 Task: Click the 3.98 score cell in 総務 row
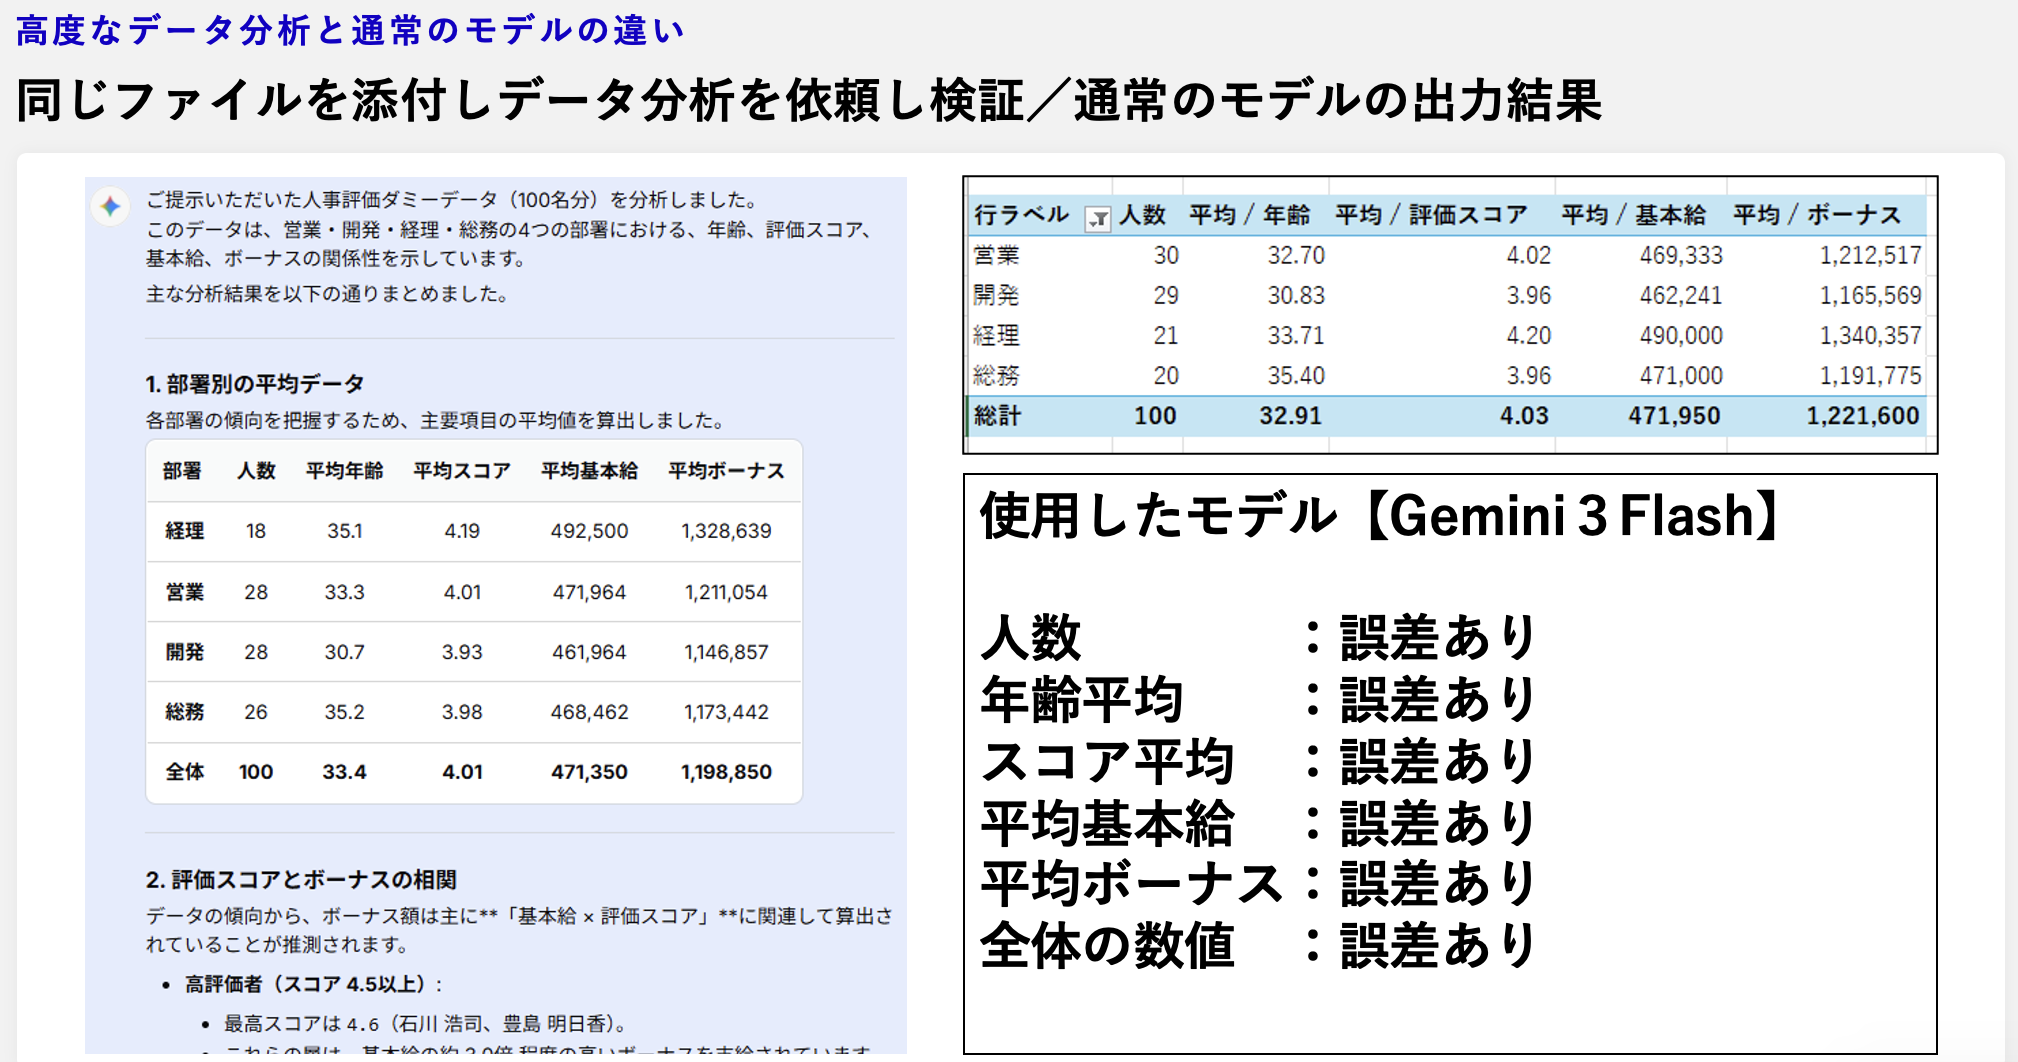click(462, 712)
